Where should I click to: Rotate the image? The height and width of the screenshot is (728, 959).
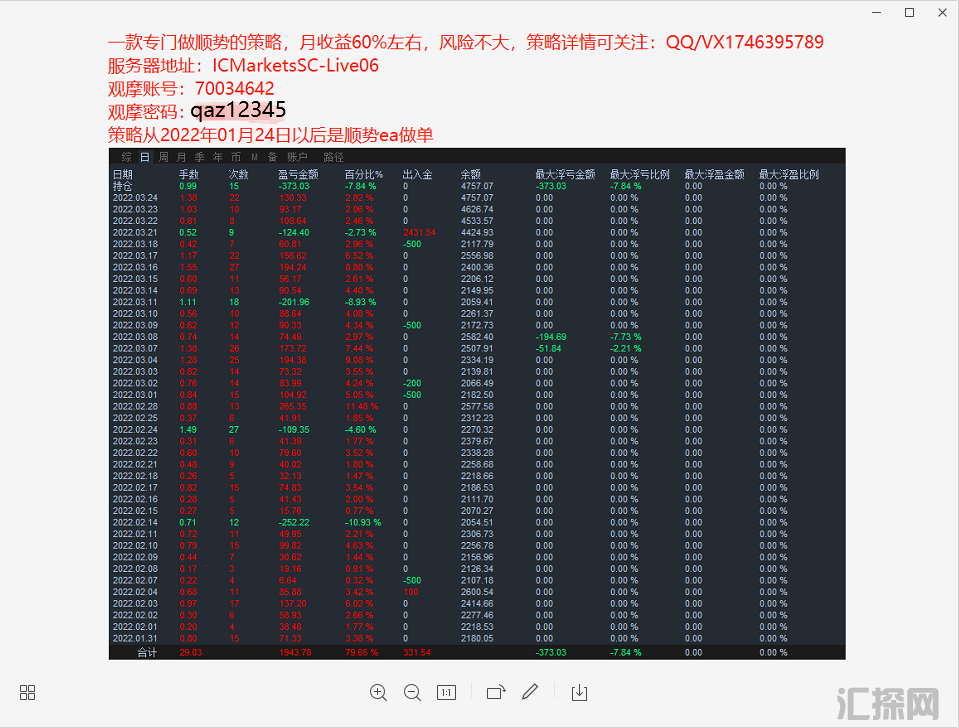(496, 692)
